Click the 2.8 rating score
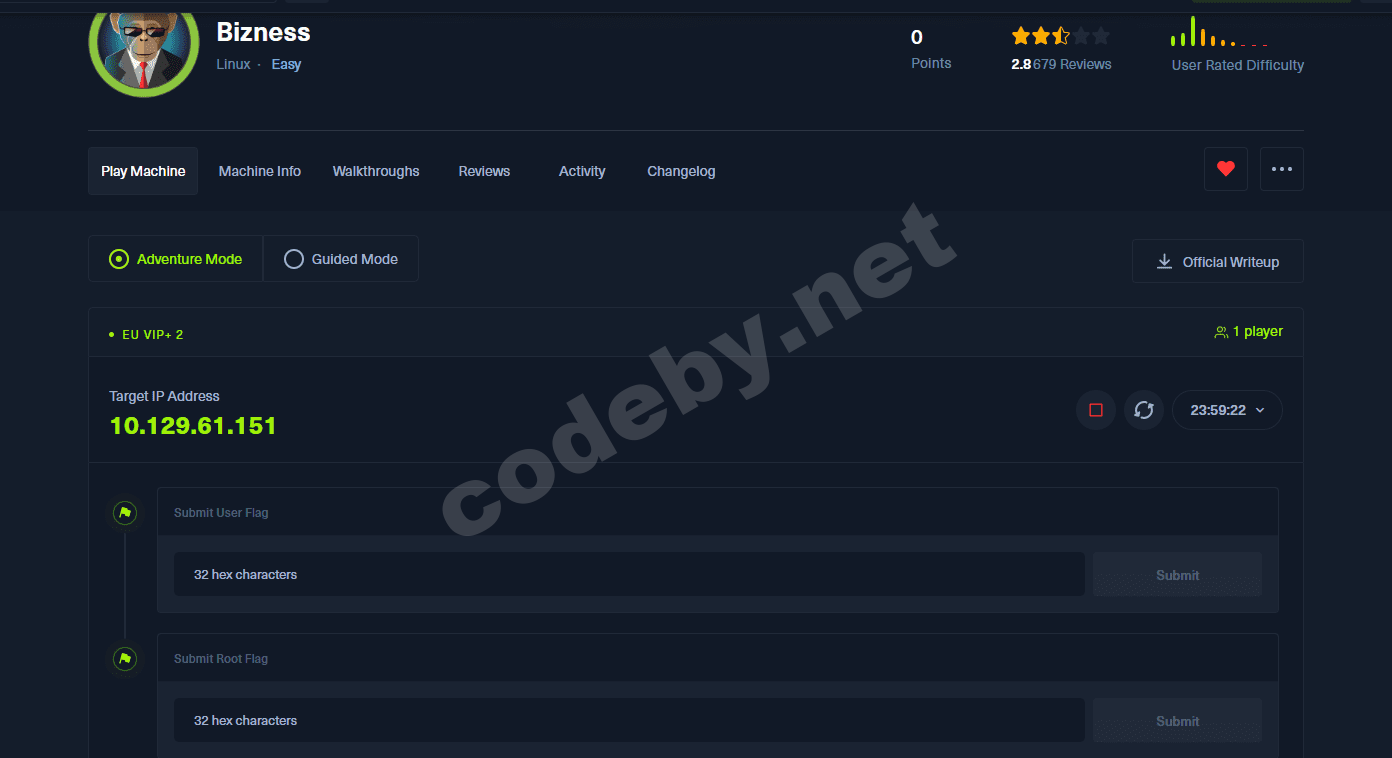Image resolution: width=1392 pixels, height=758 pixels. click(1021, 64)
